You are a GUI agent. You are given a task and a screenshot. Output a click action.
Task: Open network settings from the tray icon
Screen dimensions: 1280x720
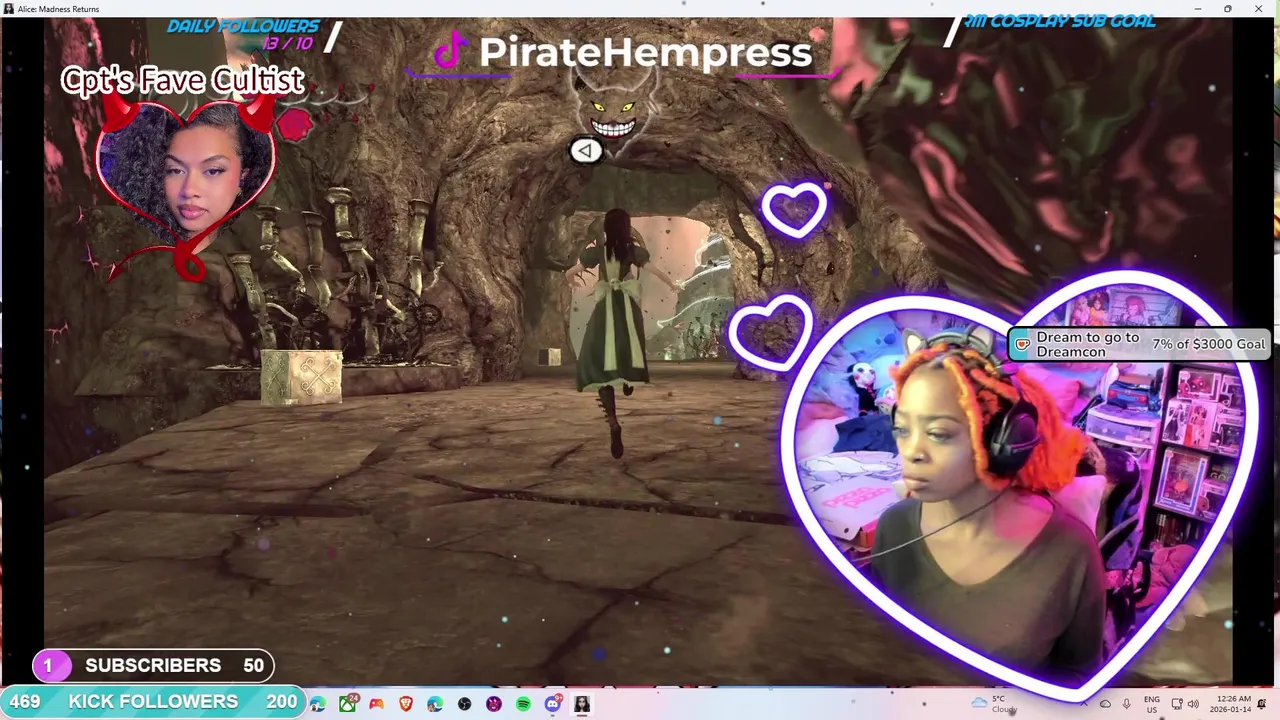point(1177,704)
